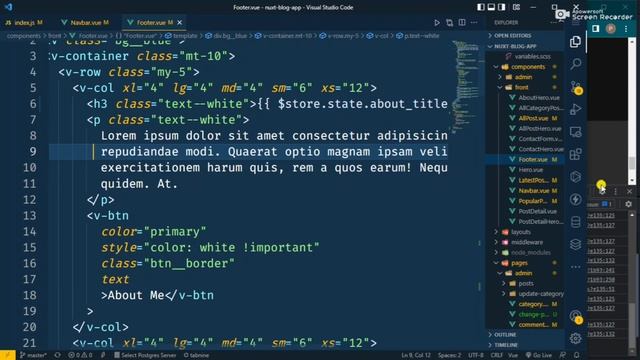Open the Search view in the activity bar
Viewport: 640px width, 360px height.
click(576, 64)
